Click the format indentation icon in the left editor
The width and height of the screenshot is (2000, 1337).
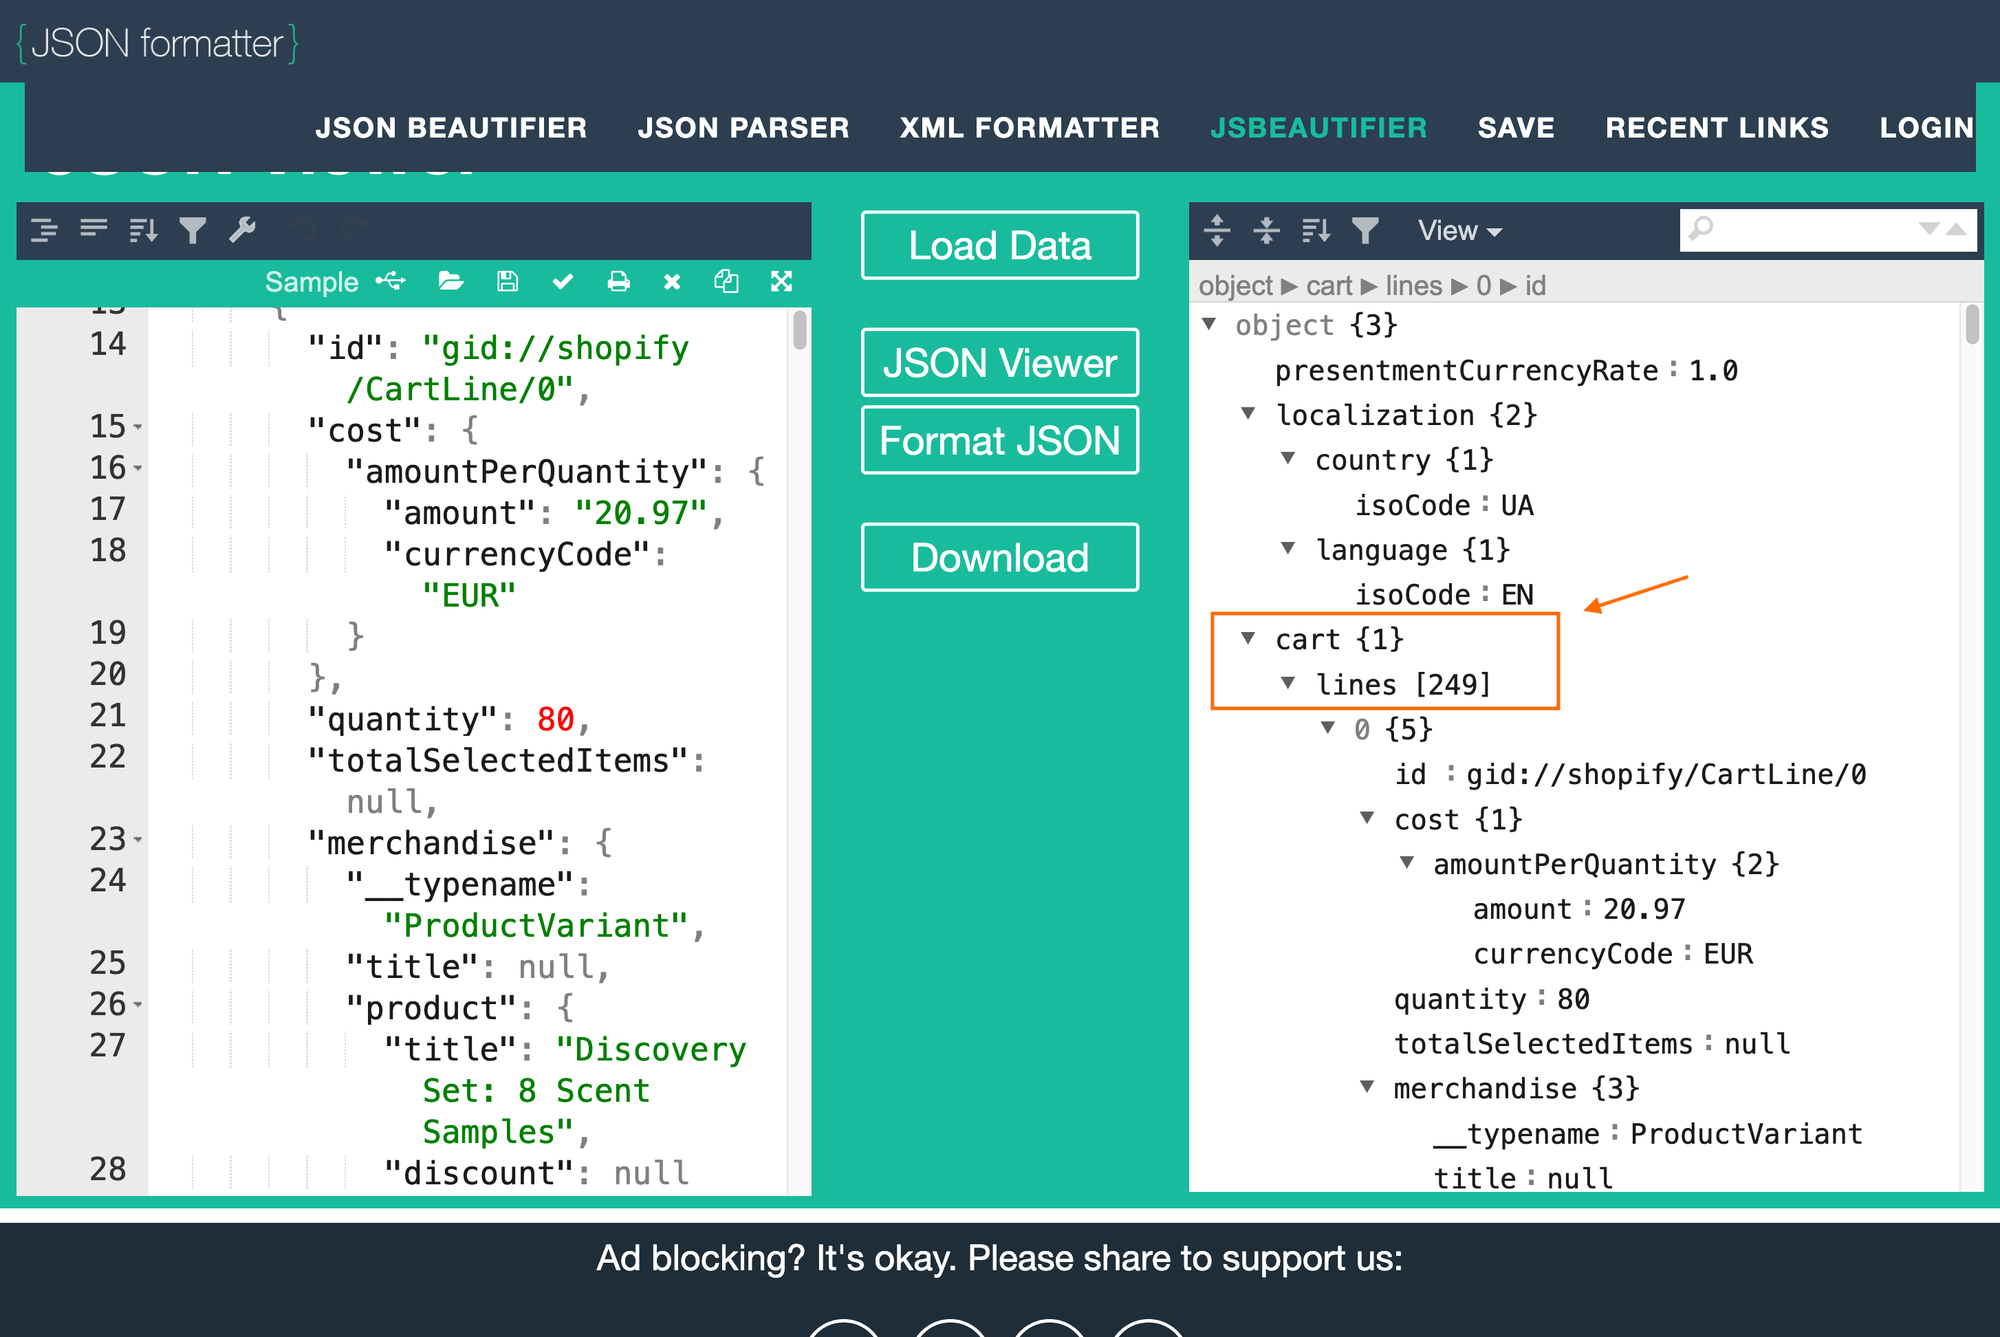(x=44, y=230)
